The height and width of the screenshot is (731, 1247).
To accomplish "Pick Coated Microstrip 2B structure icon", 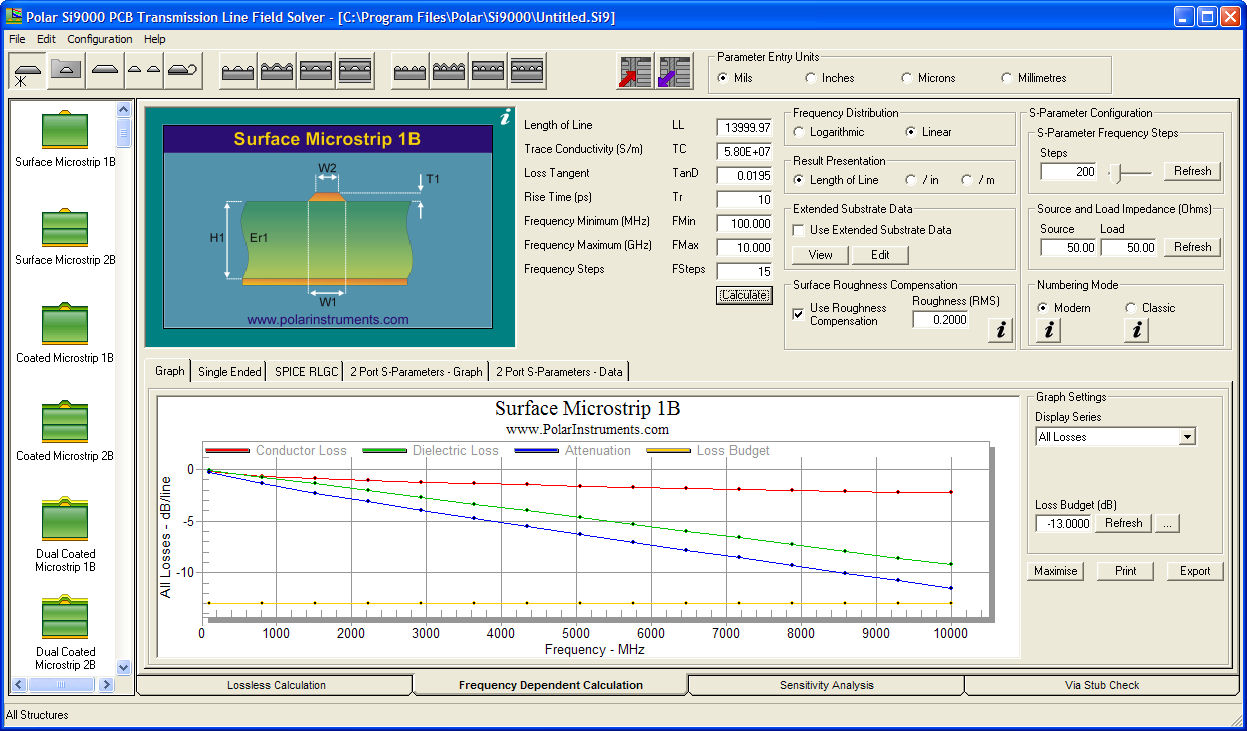I will (65, 422).
